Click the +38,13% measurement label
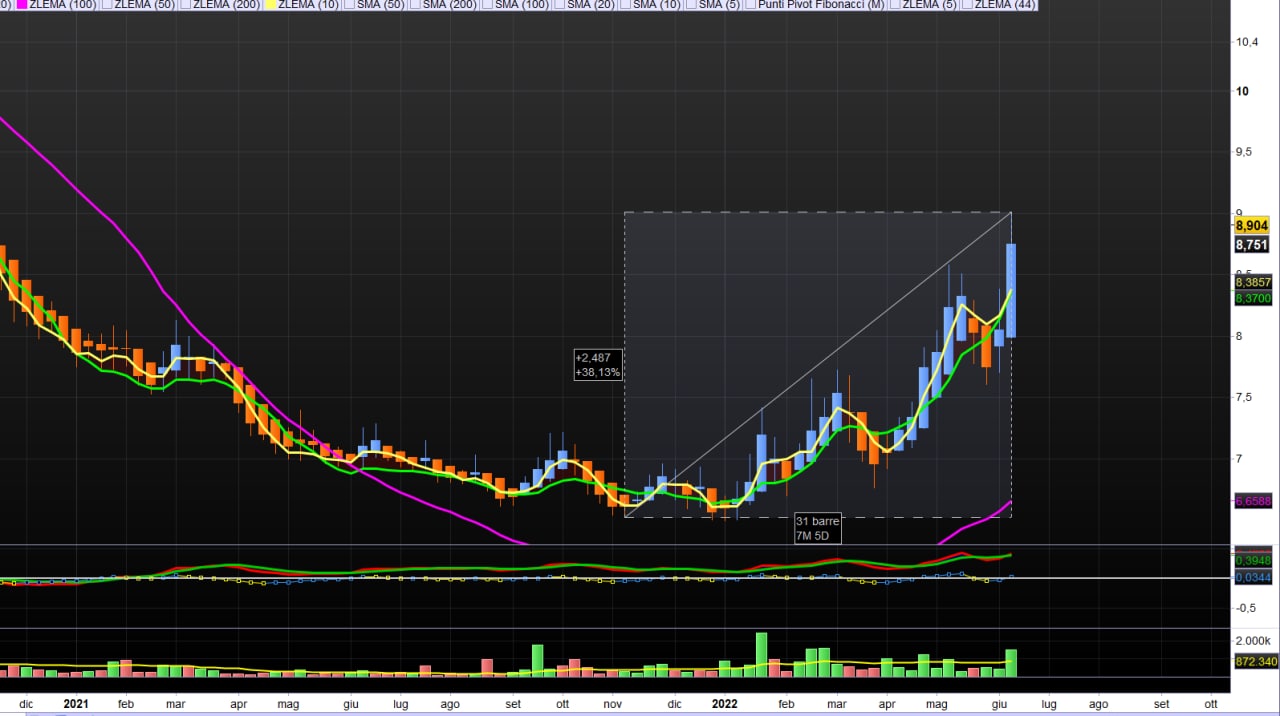1280x716 pixels. click(x=598, y=372)
